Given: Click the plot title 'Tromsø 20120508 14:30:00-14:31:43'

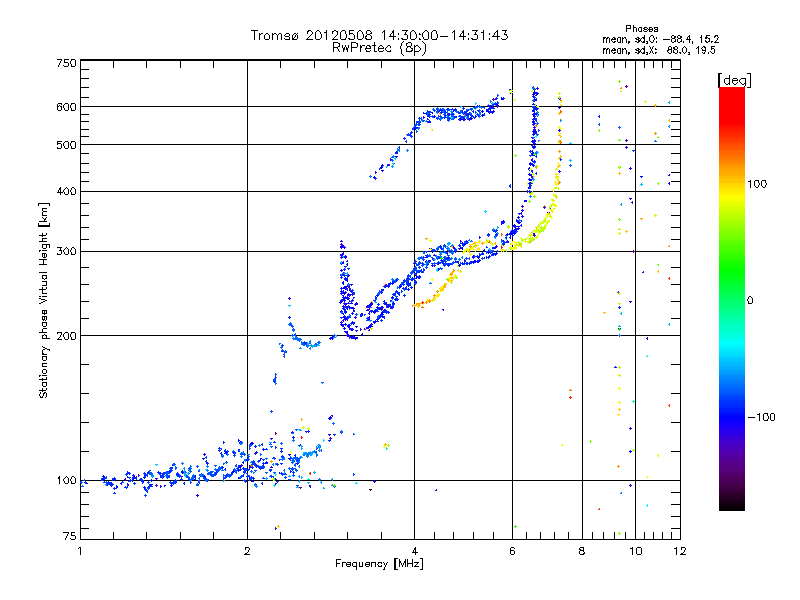Looking at the screenshot, I should click(x=379, y=35).
